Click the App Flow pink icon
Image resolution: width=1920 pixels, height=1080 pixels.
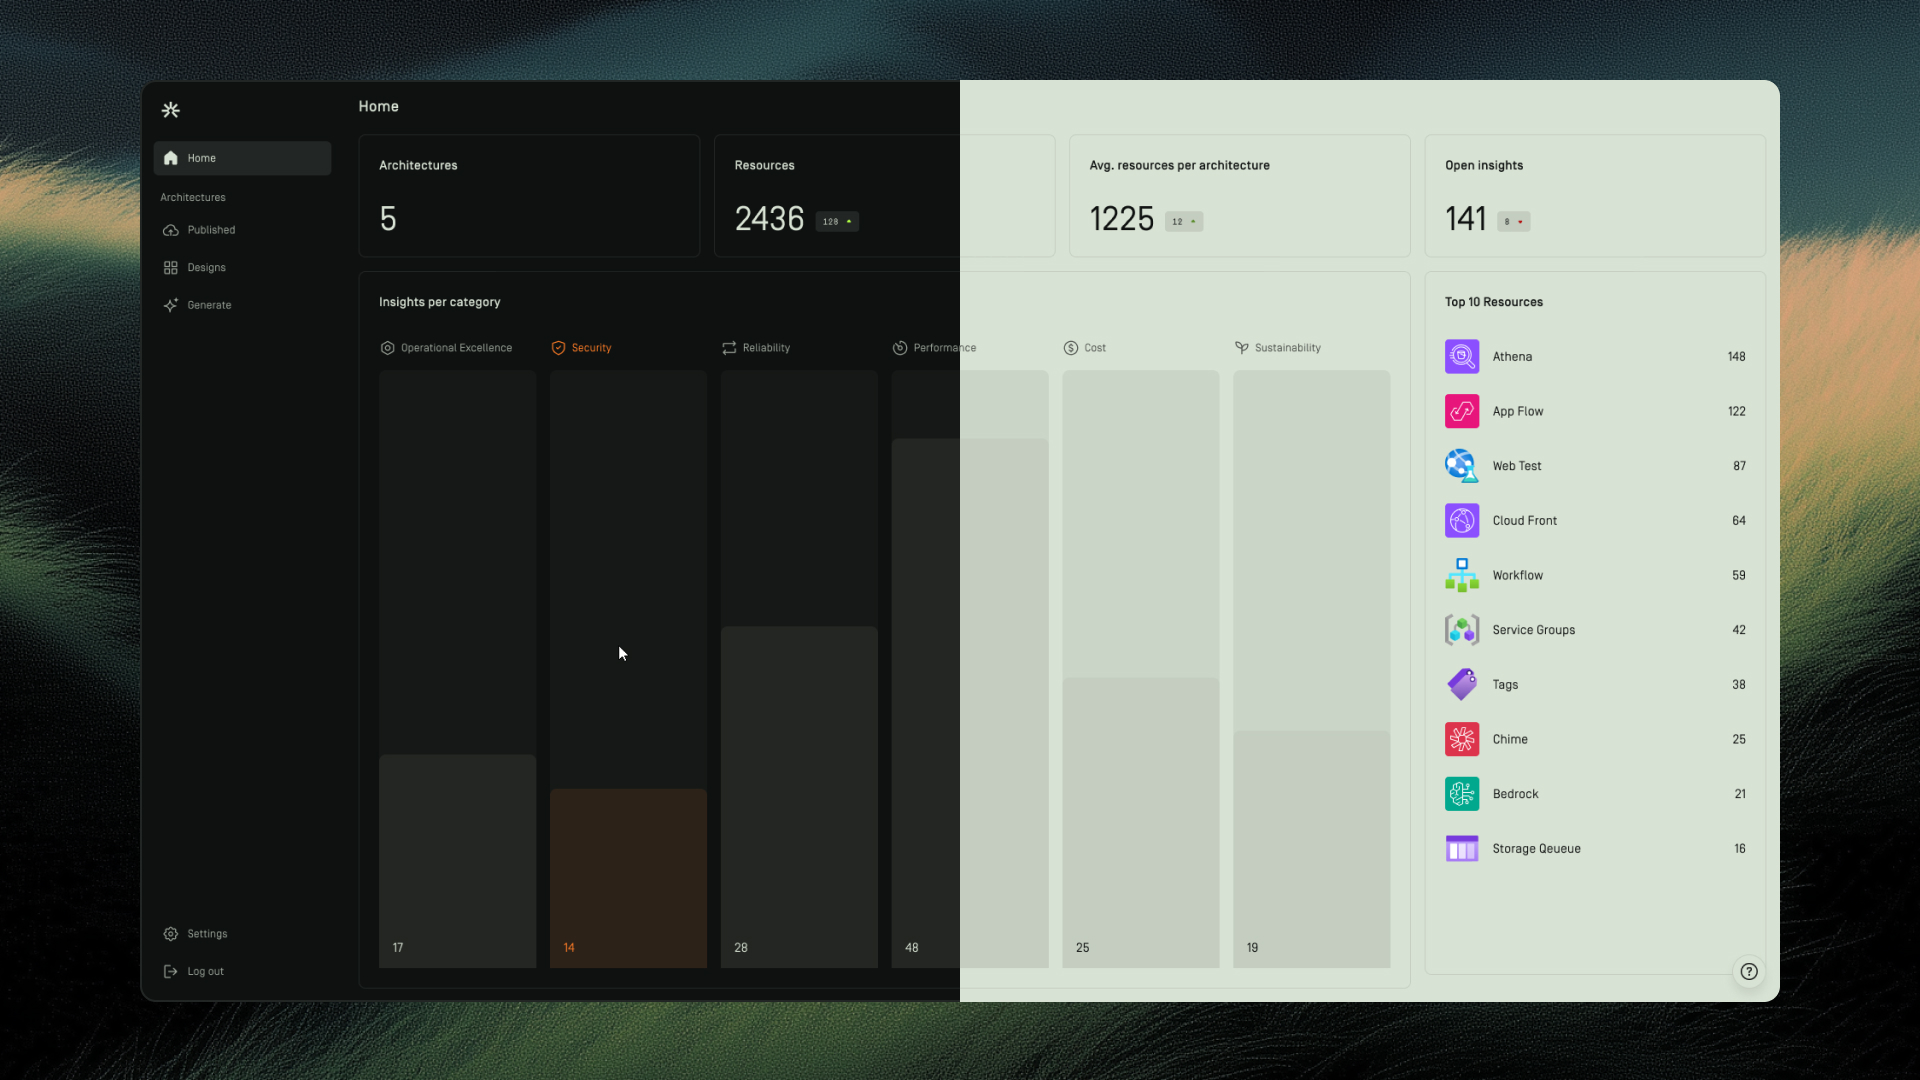point(1461,411)
